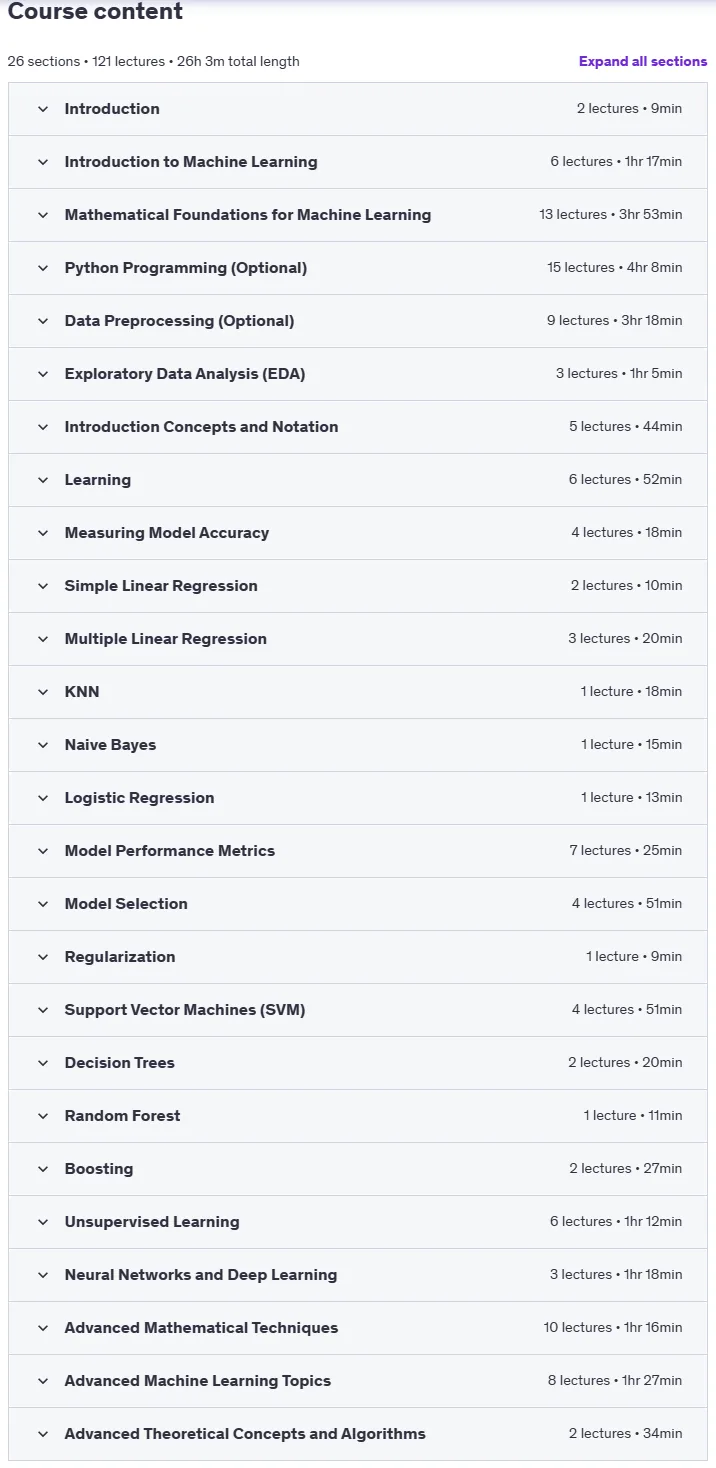Click the arrow icon next to KNN
Image resolution: width=716 pixels, height=1468 pixels.
coord(43,692)
